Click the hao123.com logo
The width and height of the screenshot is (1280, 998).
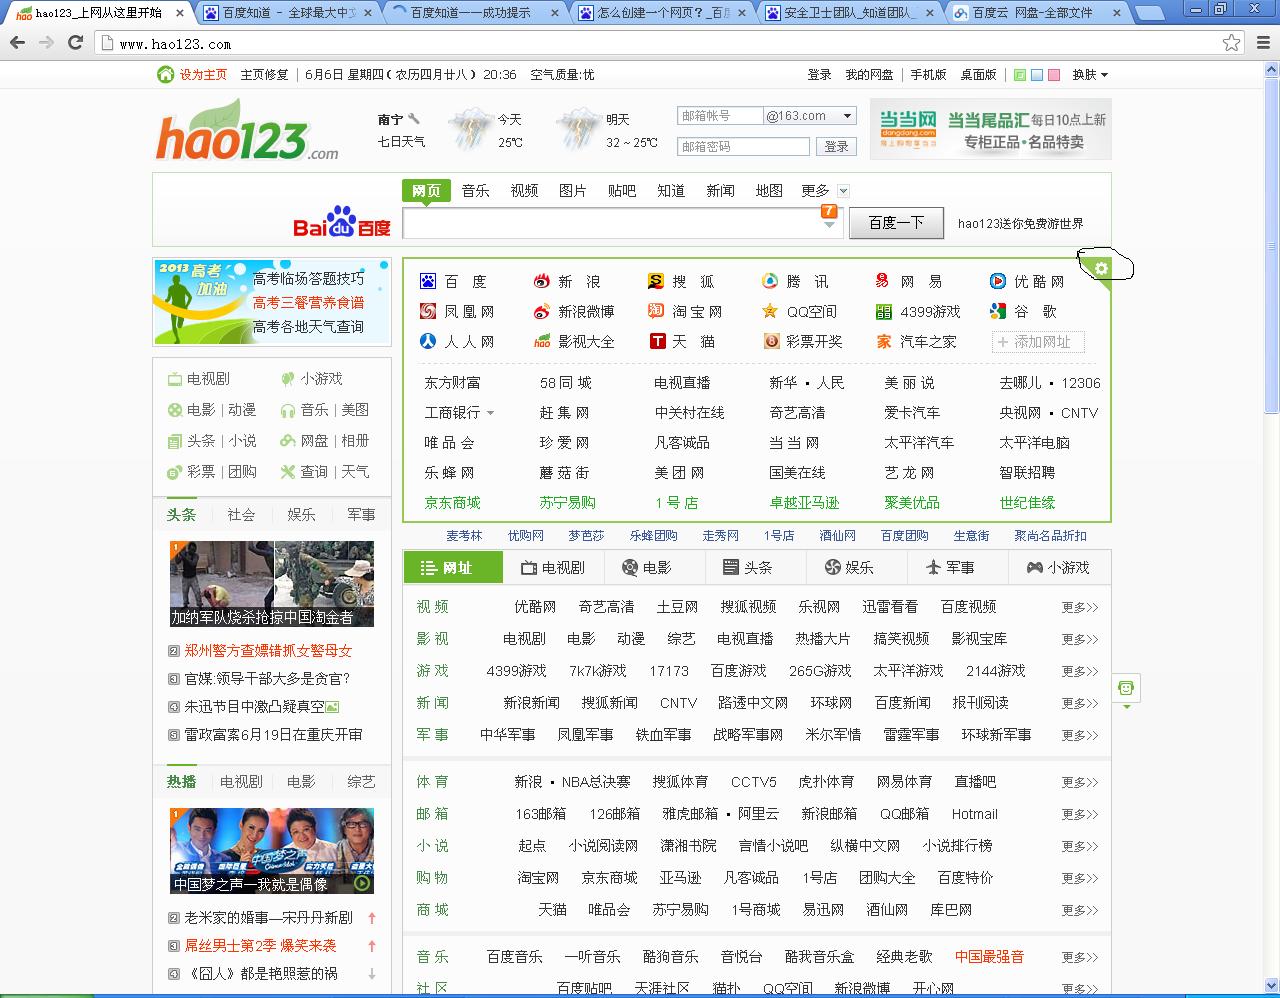pos(247,130)
